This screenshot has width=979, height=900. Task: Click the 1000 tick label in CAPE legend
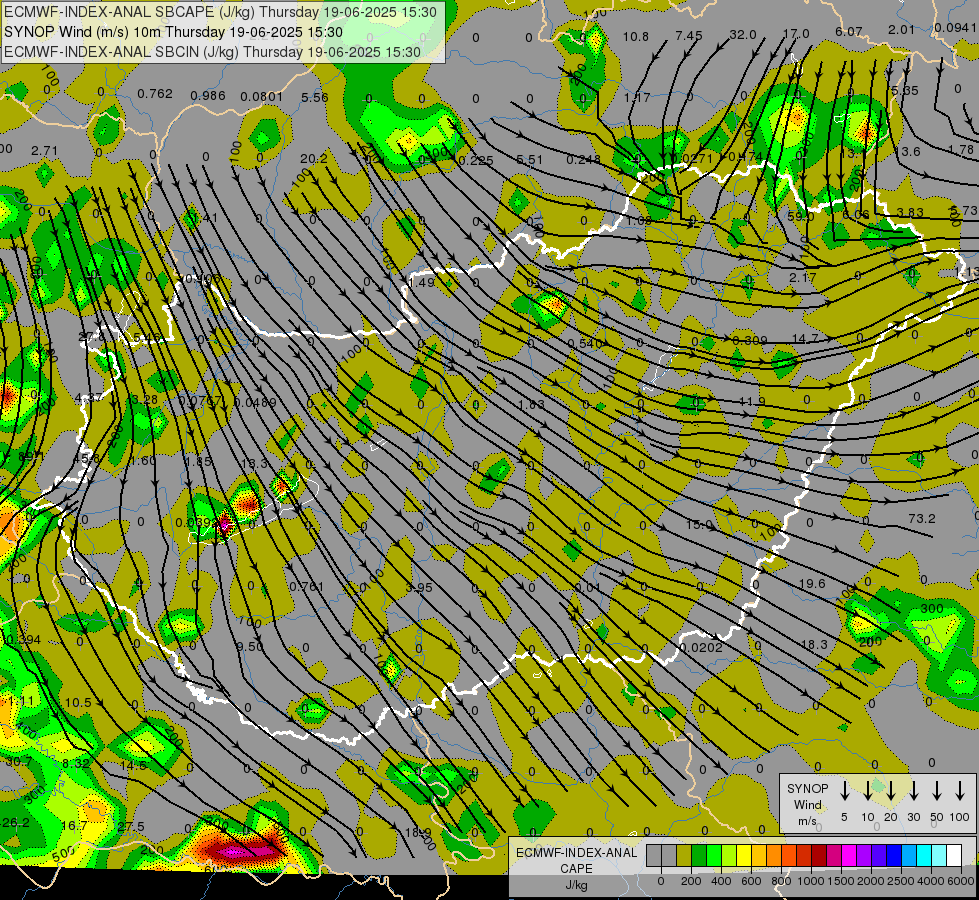click(x=811, y=881)
